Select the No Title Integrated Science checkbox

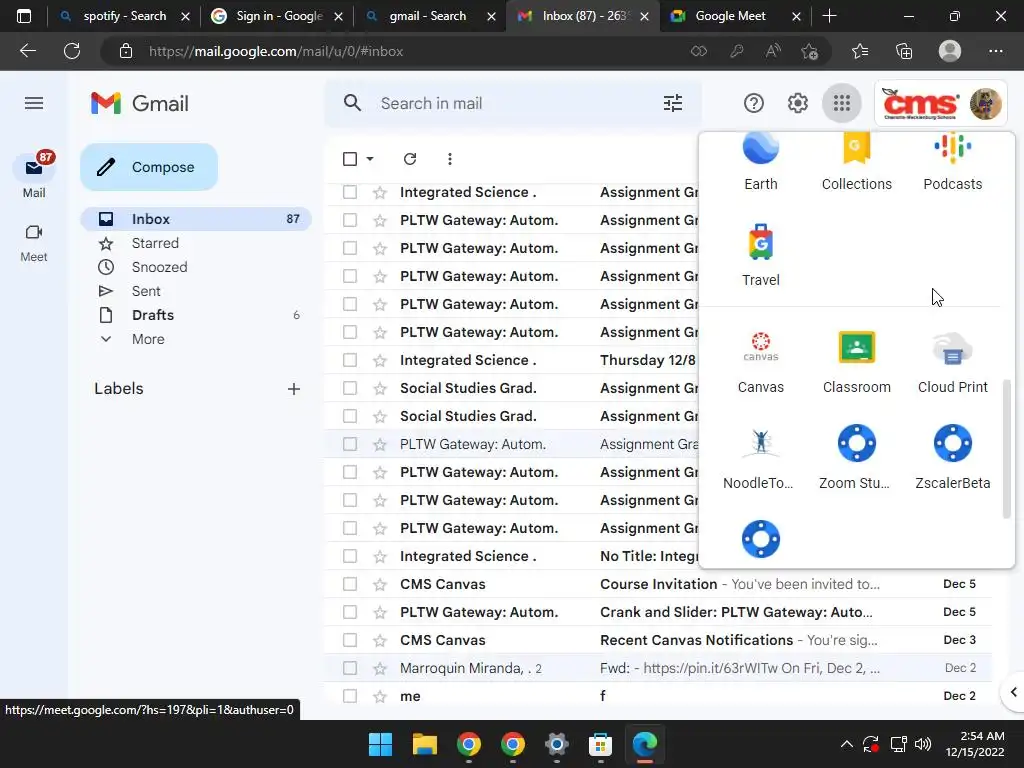pos(350,556)
